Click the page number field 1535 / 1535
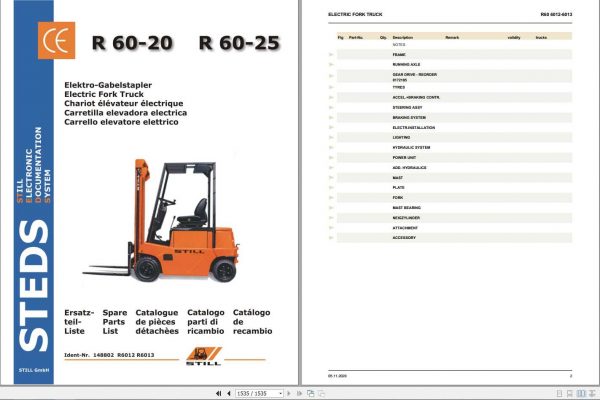600x400 pixels. (x=257, y=393)
